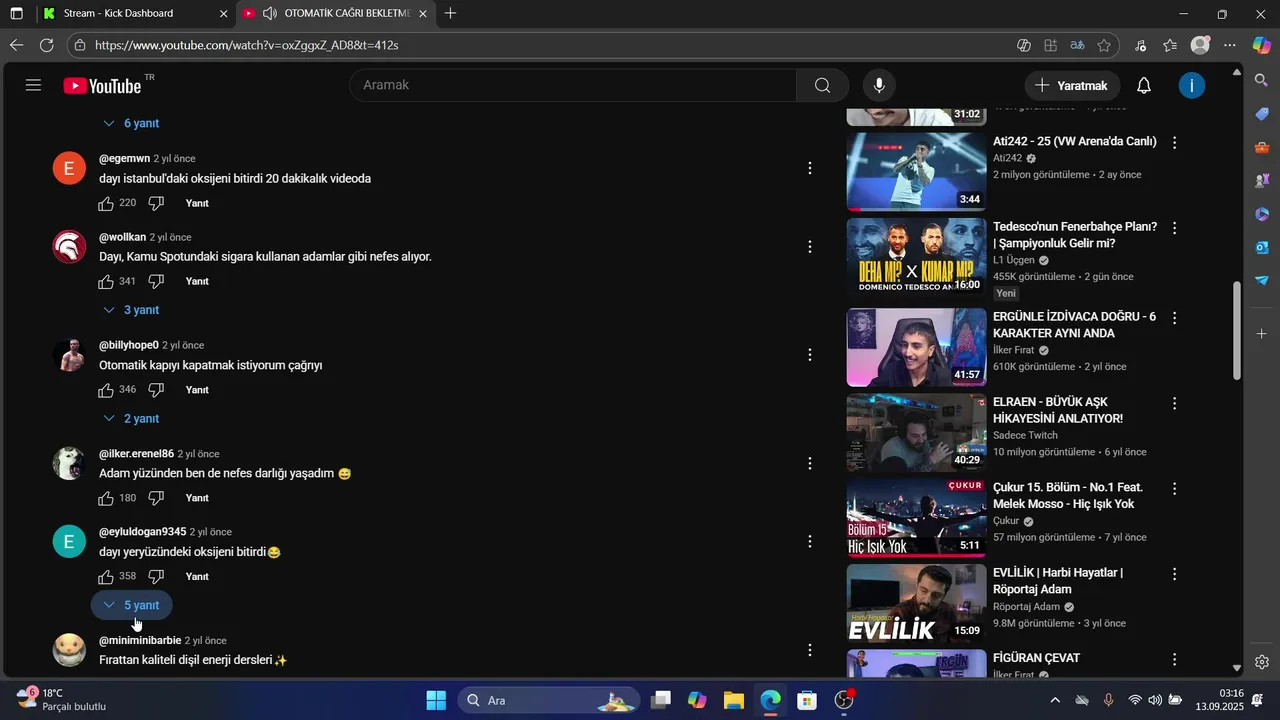
Task: Open more options for @ilker.erenel86 comment
Action: [810, 463]
